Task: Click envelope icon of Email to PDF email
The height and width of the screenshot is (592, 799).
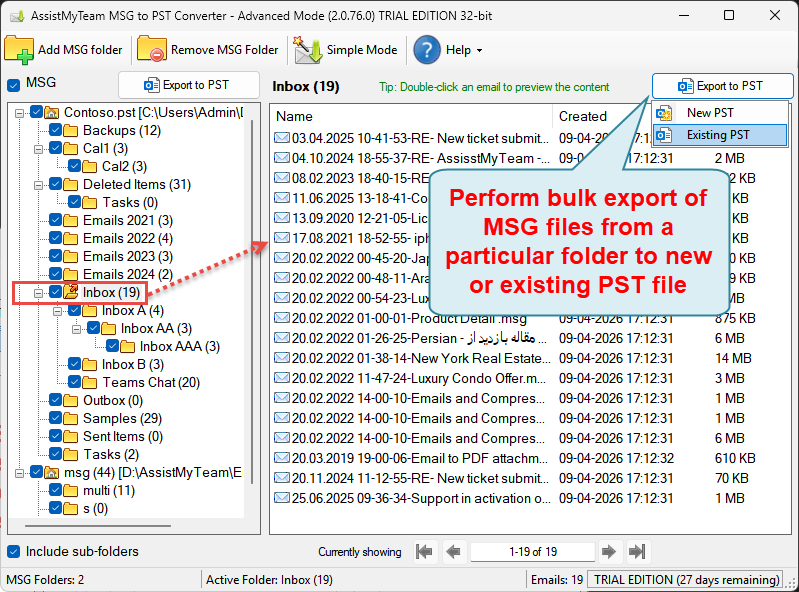Action: click(282, 458)
